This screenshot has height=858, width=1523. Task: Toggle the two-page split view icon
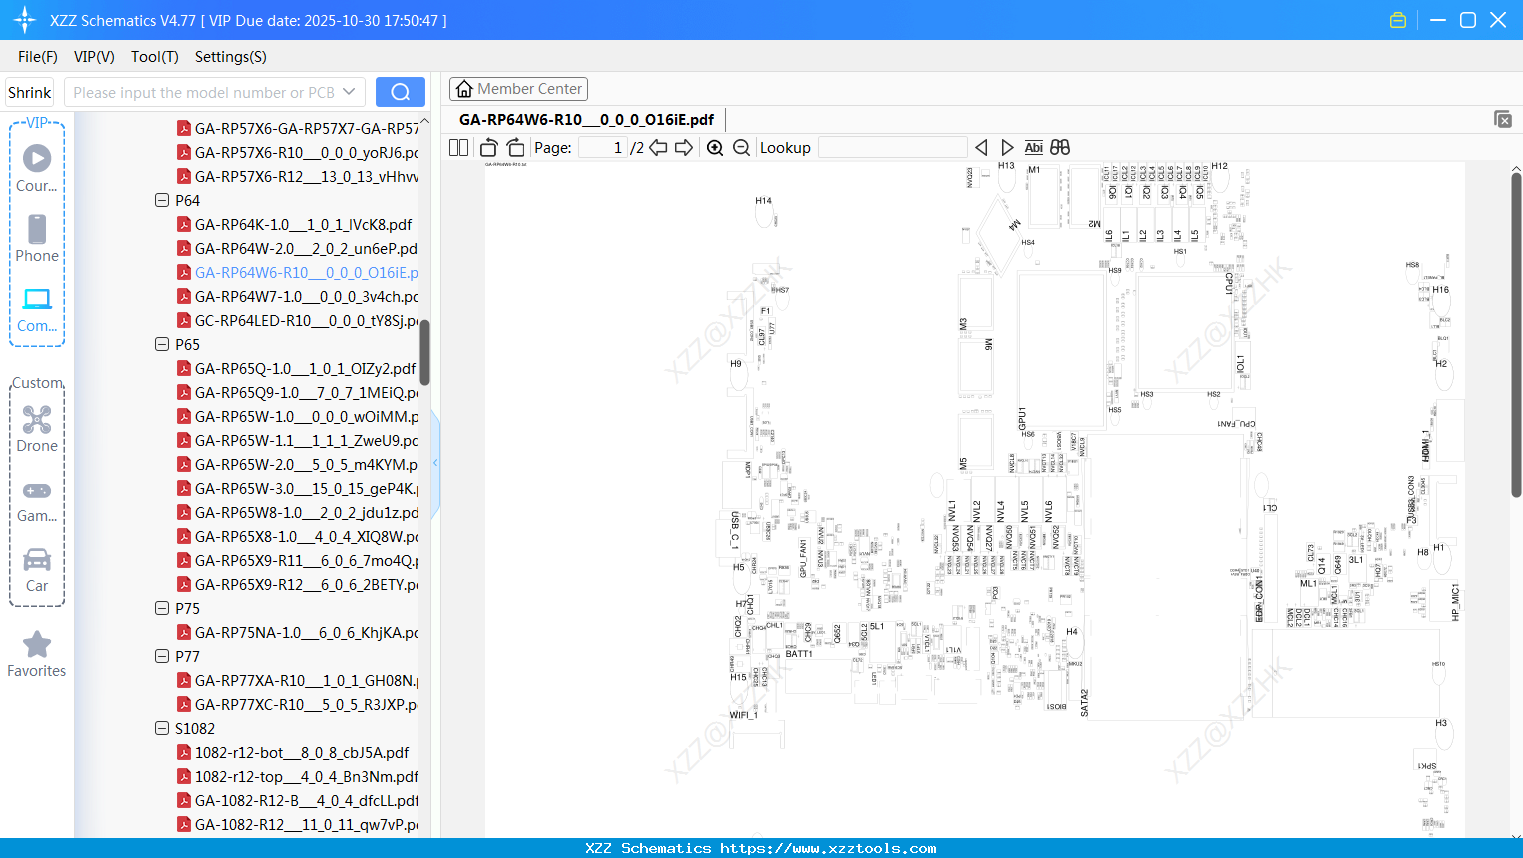point(459,147)
